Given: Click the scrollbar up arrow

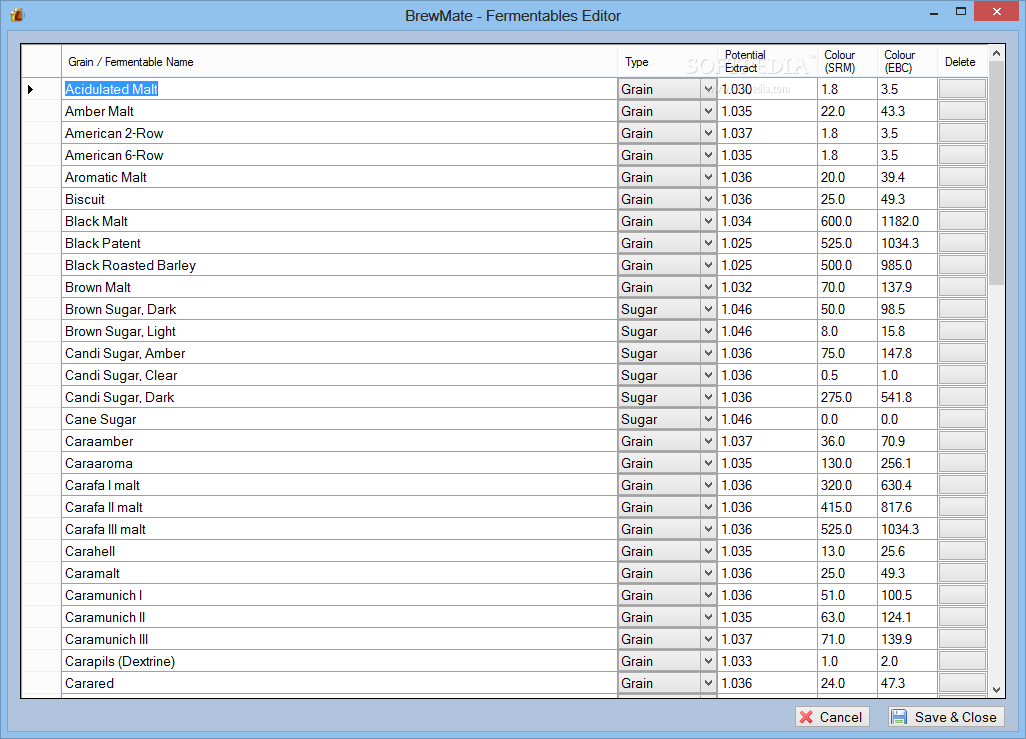Looking at the screenshot, I should 997,53.
